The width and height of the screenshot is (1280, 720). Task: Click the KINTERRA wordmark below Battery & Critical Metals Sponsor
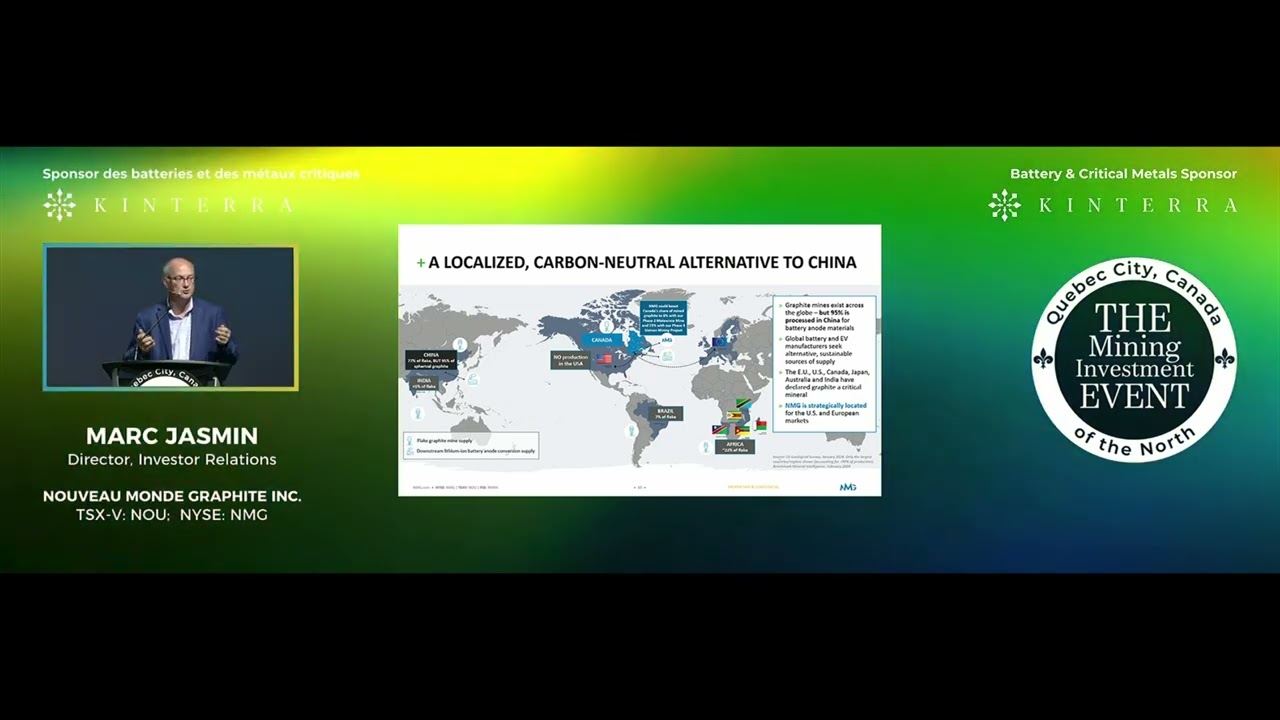(x=1139, y=205)
